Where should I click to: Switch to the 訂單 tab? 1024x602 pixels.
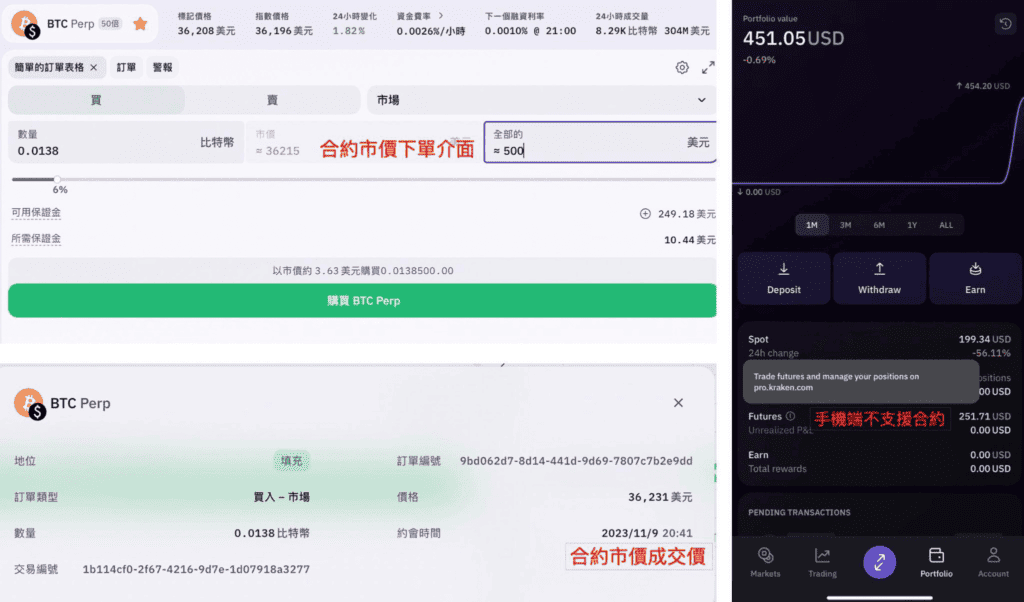[126, 67]
